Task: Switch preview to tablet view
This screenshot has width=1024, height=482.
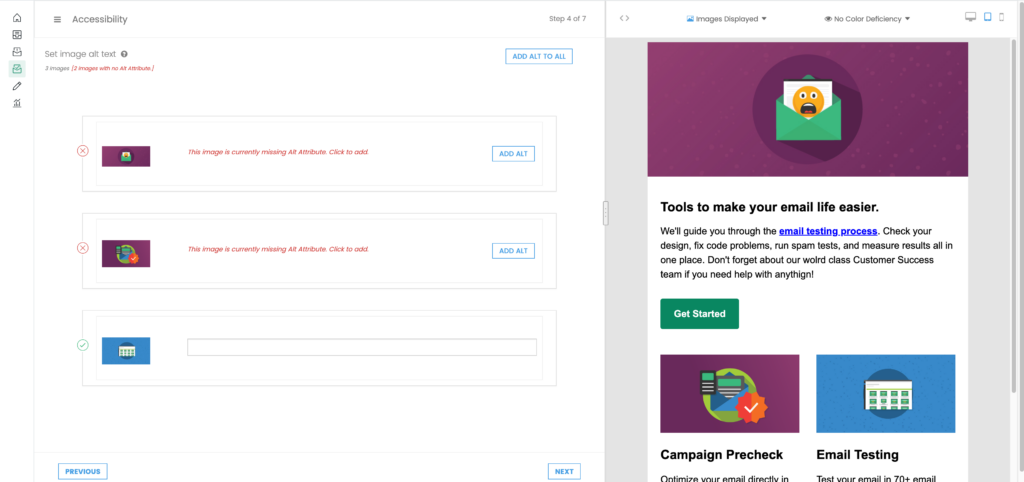Action: click(x=988, y=17)
